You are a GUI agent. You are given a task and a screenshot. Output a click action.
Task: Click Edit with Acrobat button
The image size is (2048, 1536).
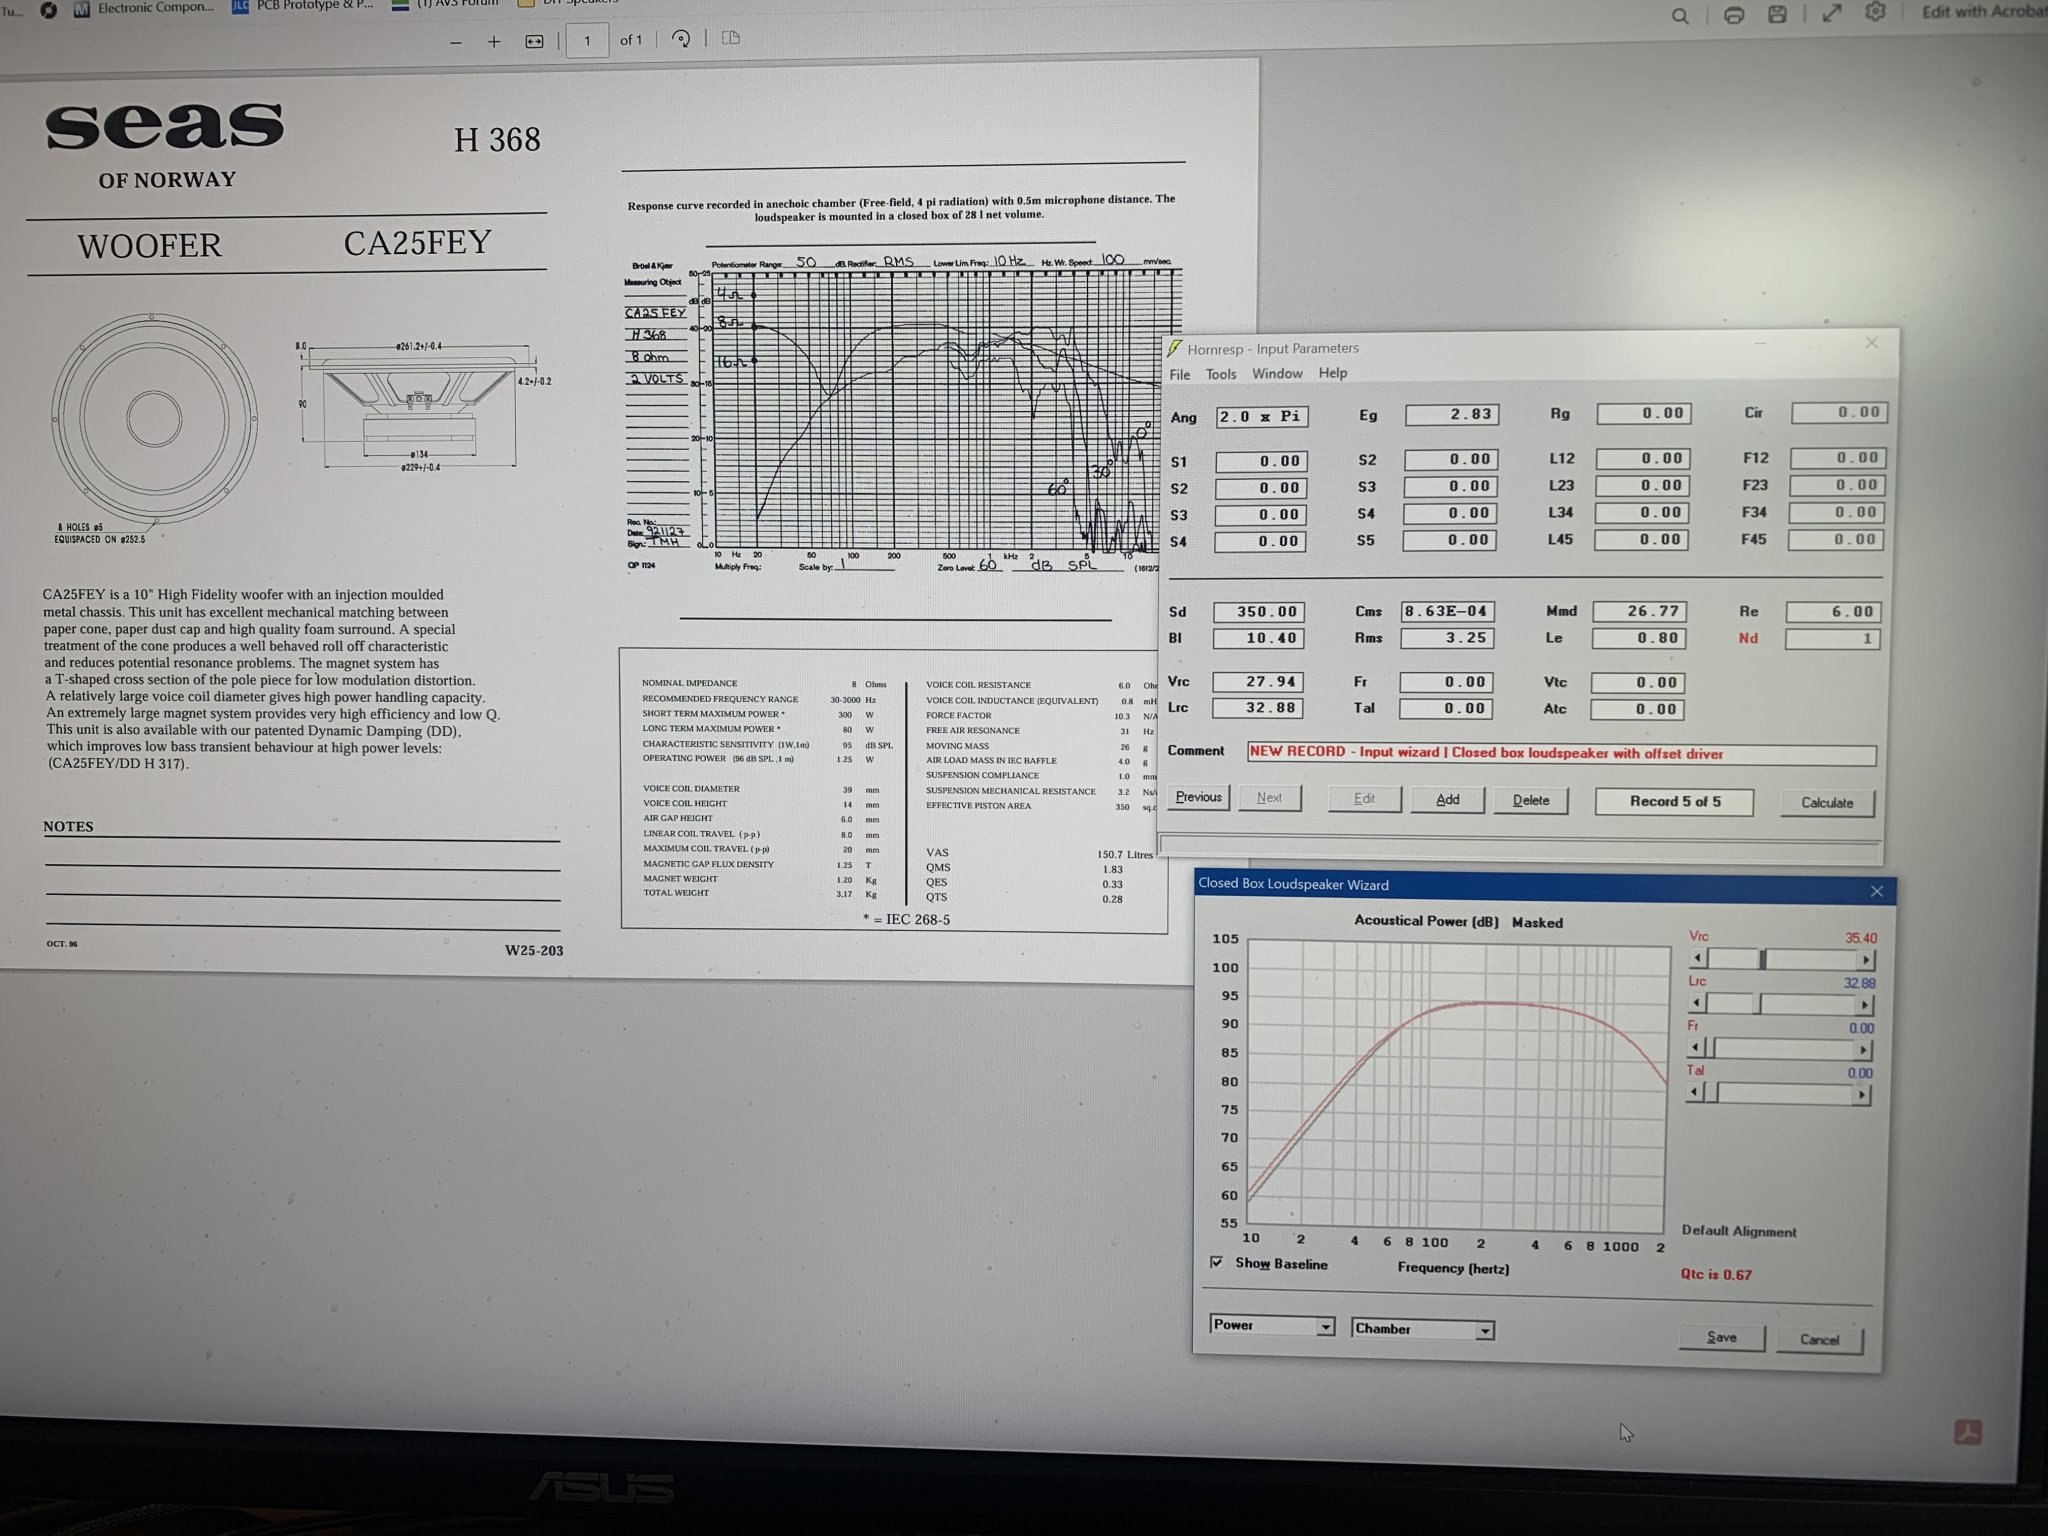[x=1983, y=11]
